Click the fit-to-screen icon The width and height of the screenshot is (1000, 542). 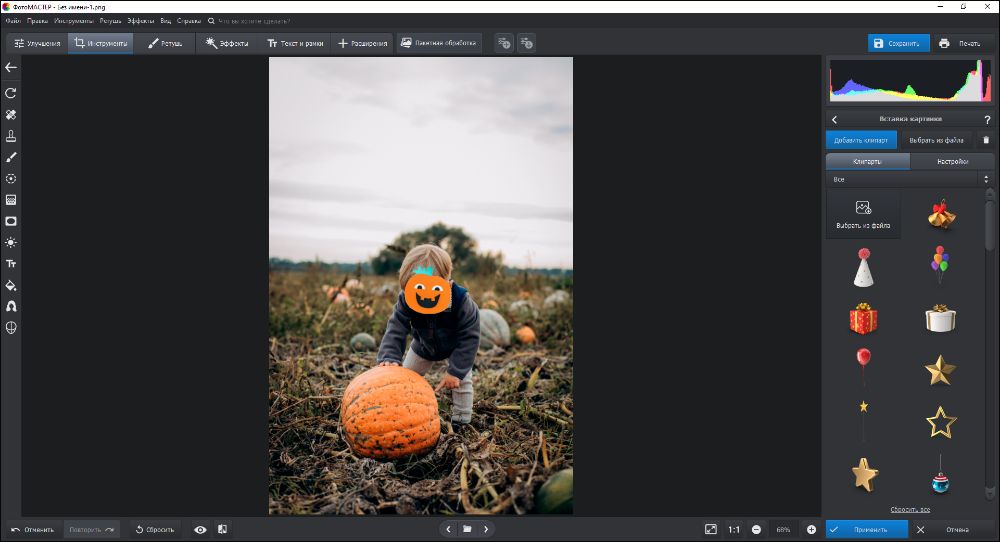coord(710,529)
